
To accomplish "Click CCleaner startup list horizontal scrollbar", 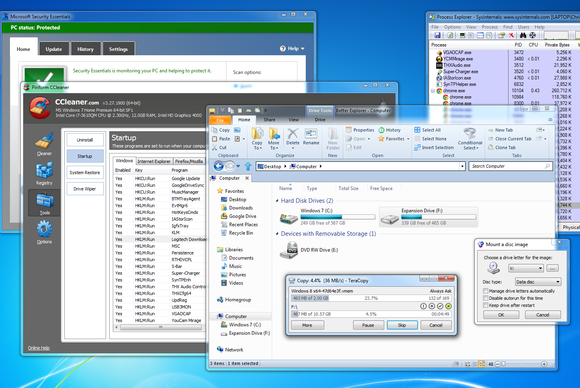I will click(x=160, y=327).
